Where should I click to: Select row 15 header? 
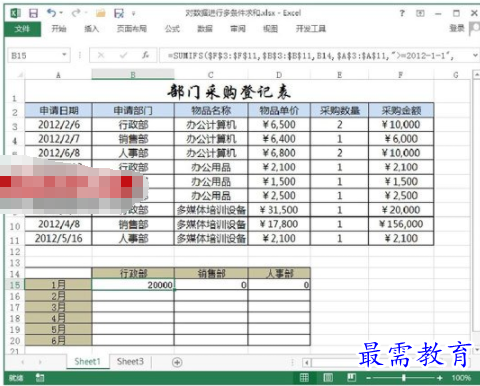pos(15,285)
